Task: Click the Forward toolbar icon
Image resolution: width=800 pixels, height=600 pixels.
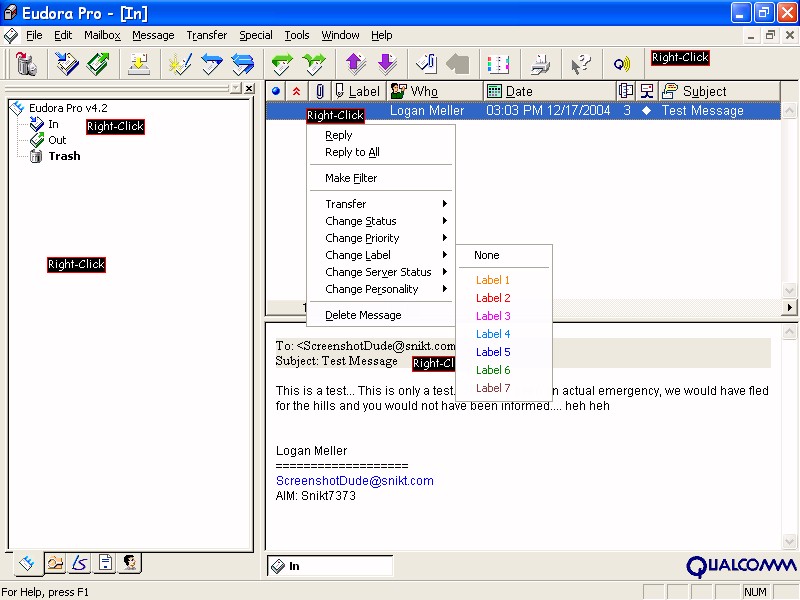Action: [x=282, y=64]
